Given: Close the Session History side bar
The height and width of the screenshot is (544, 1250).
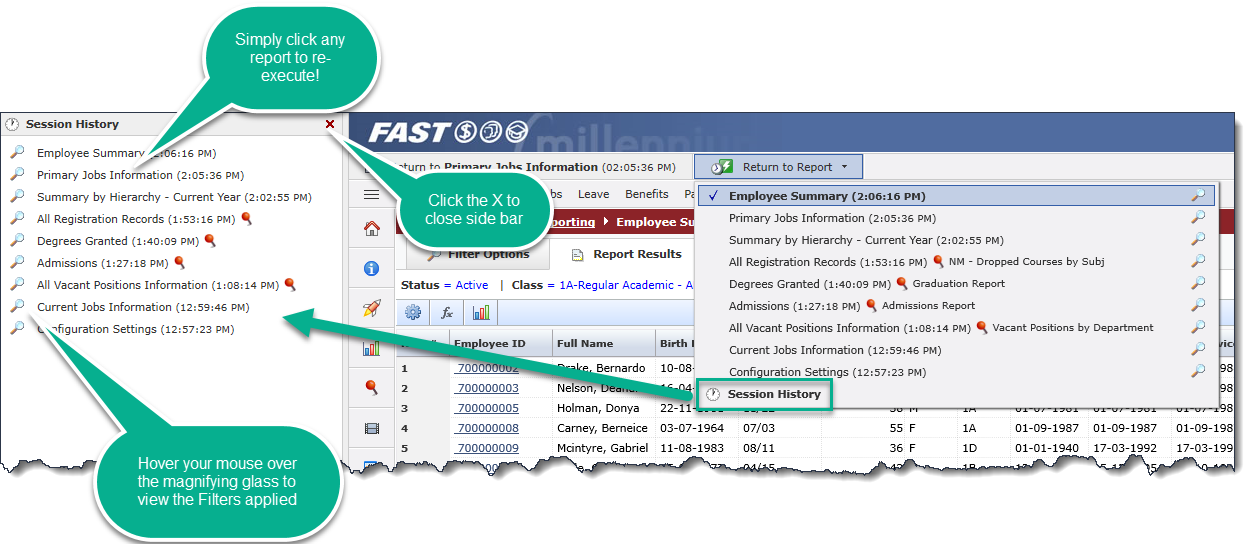Looking at the screenshot, I should (330, 124).
